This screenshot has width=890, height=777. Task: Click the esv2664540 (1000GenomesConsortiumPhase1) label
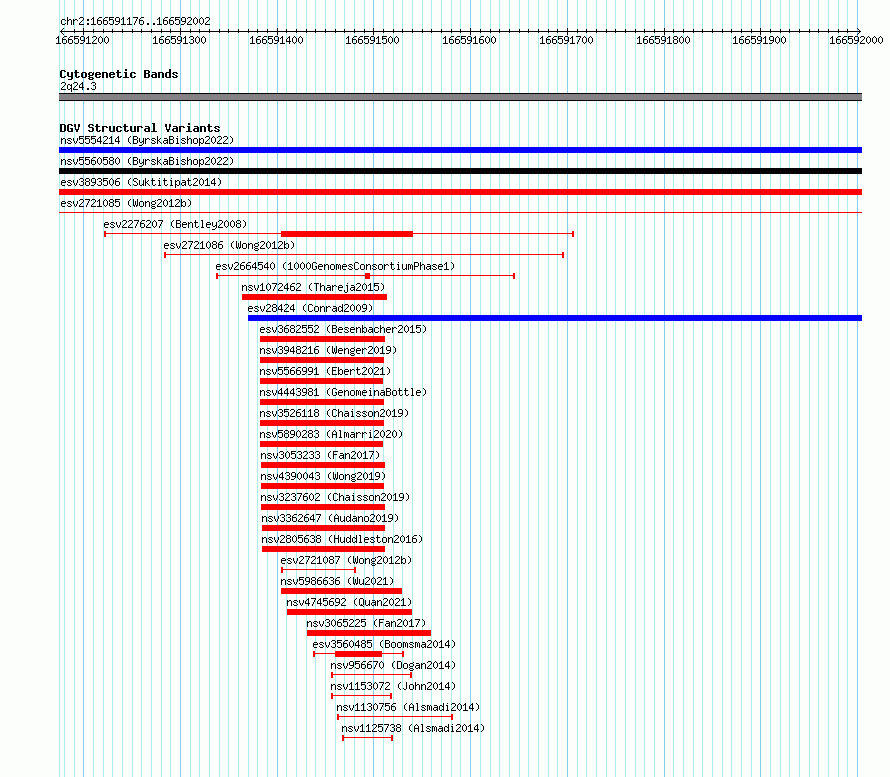click(x=335, y=266)
